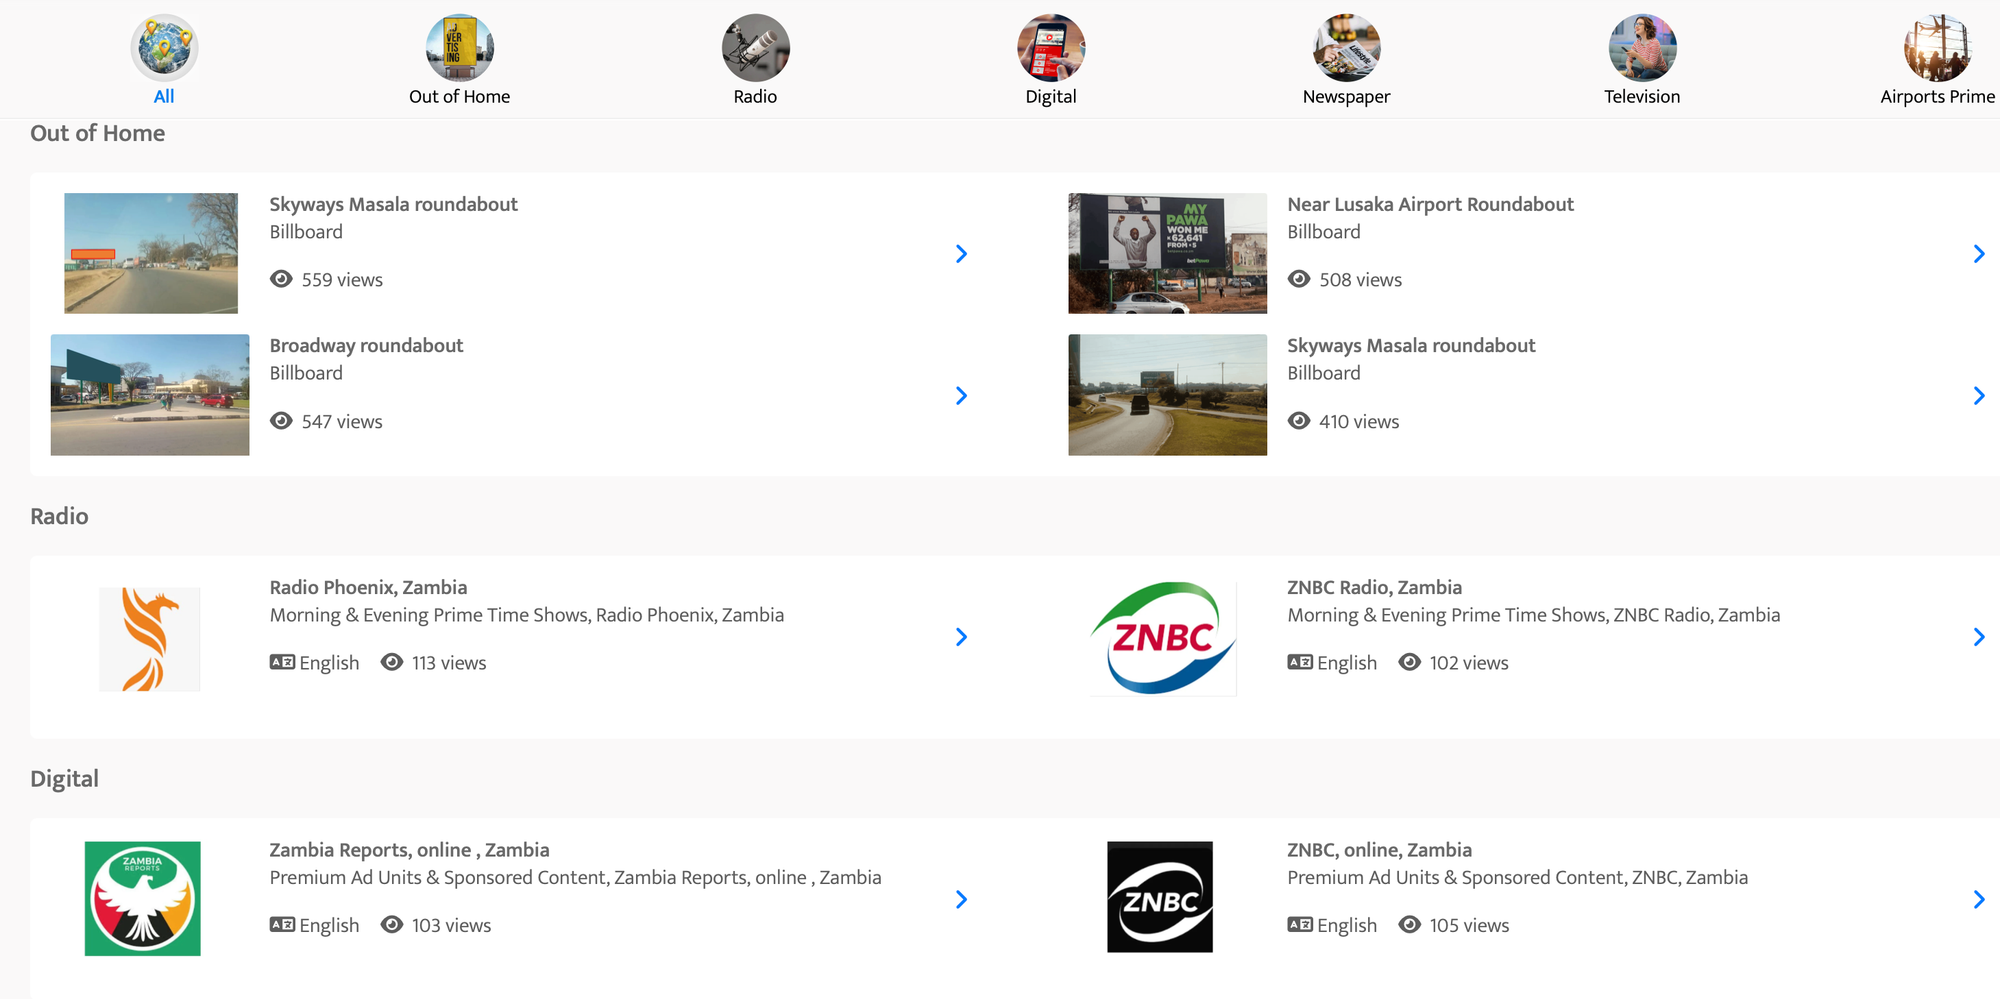Screen dimensions: 2000x999
Task: Select the Radio microphone category icon
Action: [x=755, y=47]
